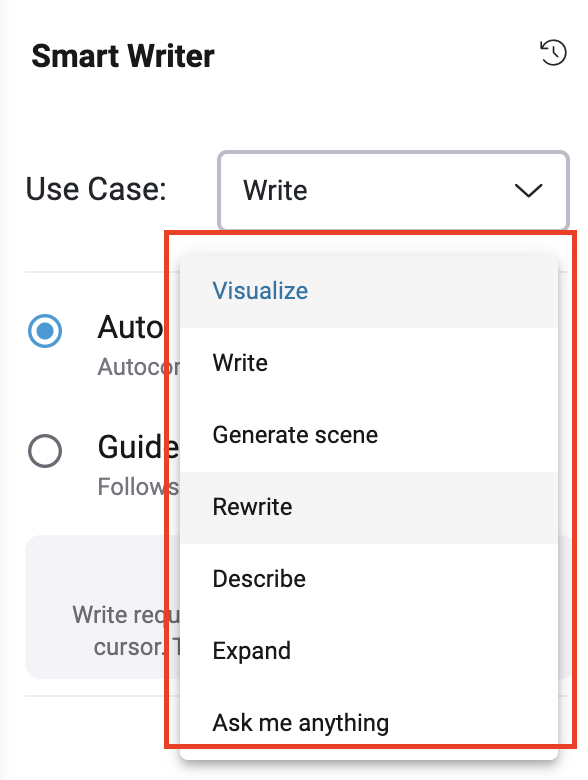
Task: Select the Auto radio button
Action: click(x=45, y=331)
